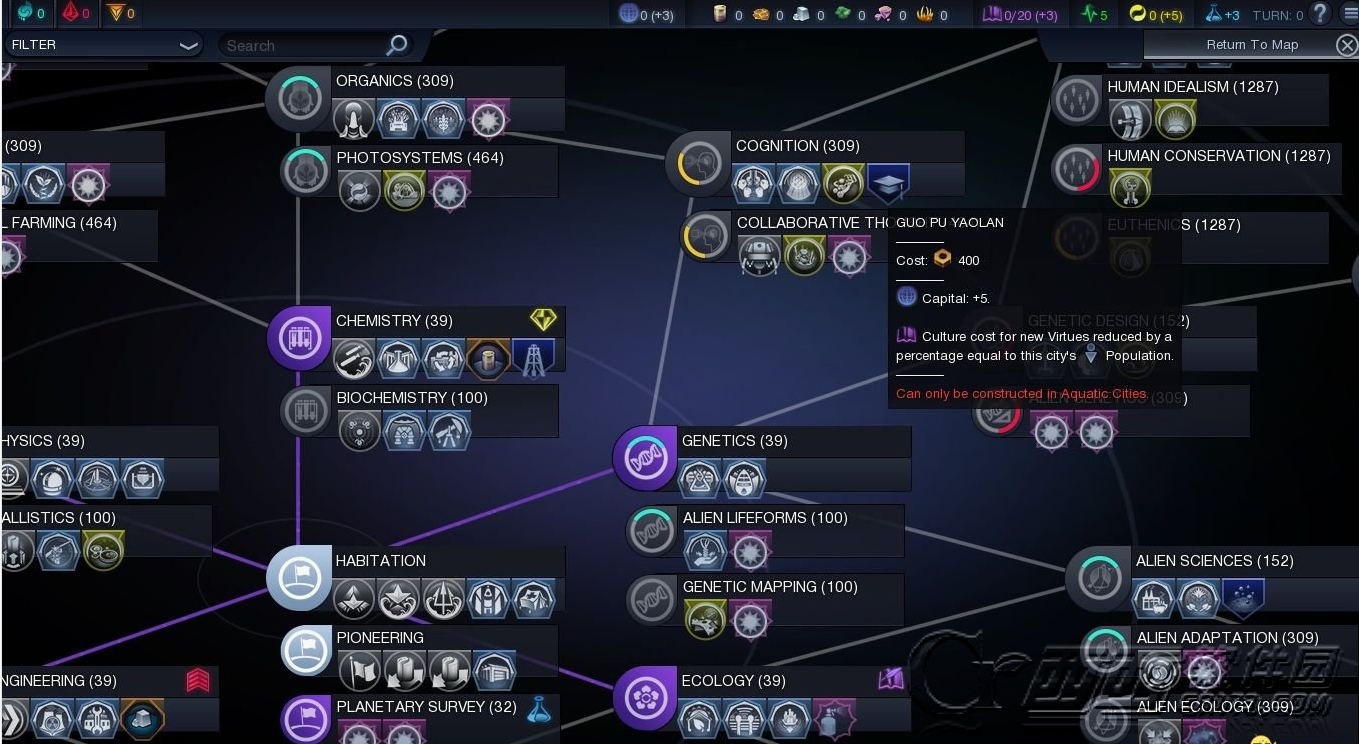Open the help question mark icon

click(x=1320, y=14)
